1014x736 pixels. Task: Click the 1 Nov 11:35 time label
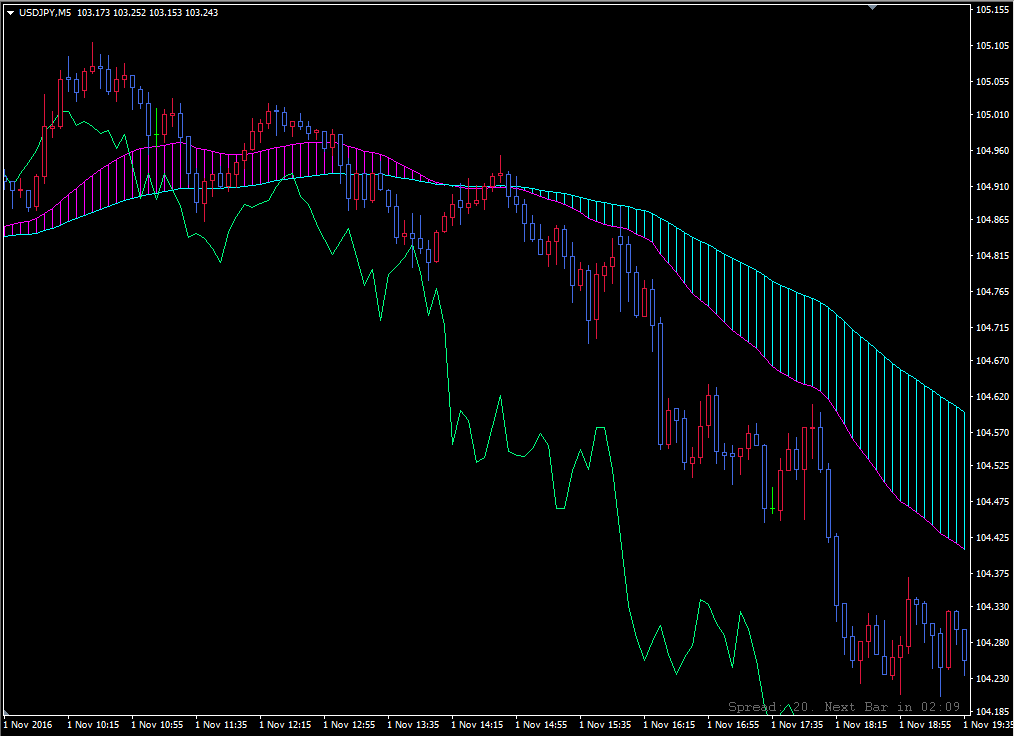pyautogui.click(x=221, y=724)
